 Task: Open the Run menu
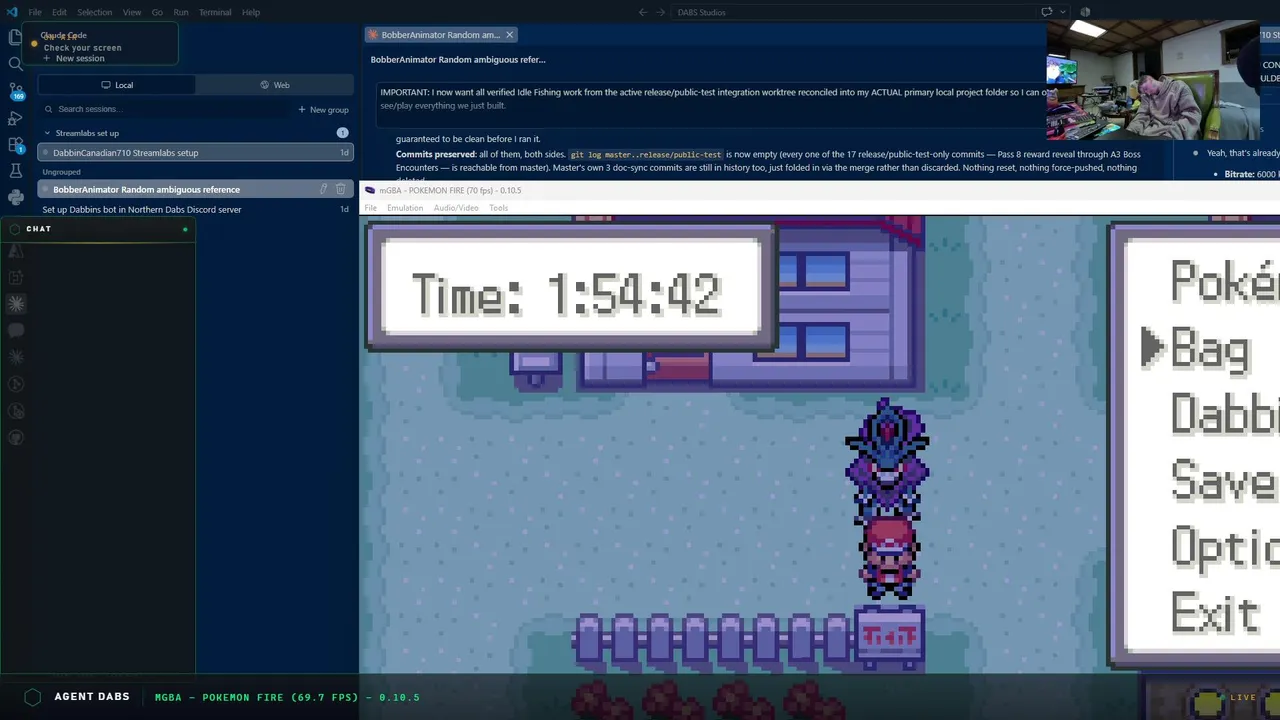181,12
